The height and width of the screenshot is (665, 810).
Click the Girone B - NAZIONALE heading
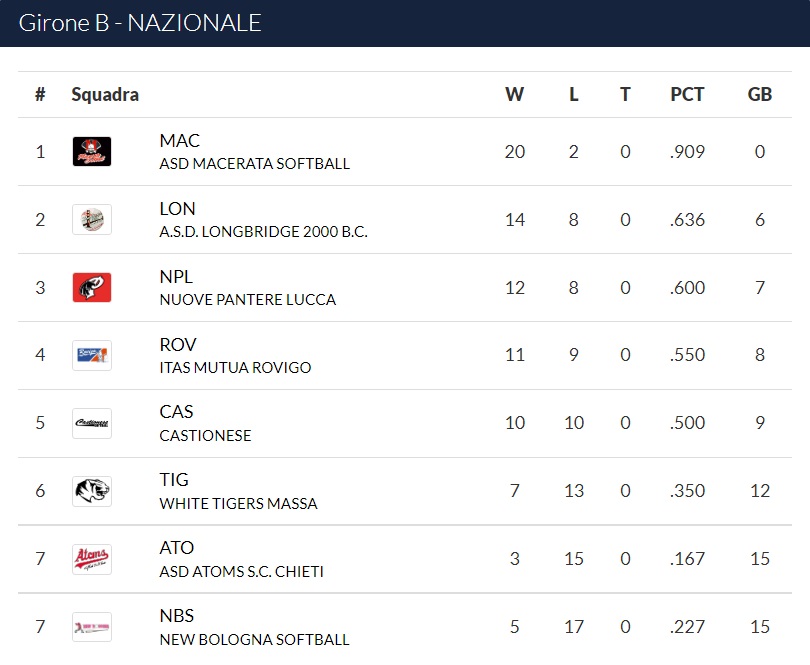click(140, 23)
